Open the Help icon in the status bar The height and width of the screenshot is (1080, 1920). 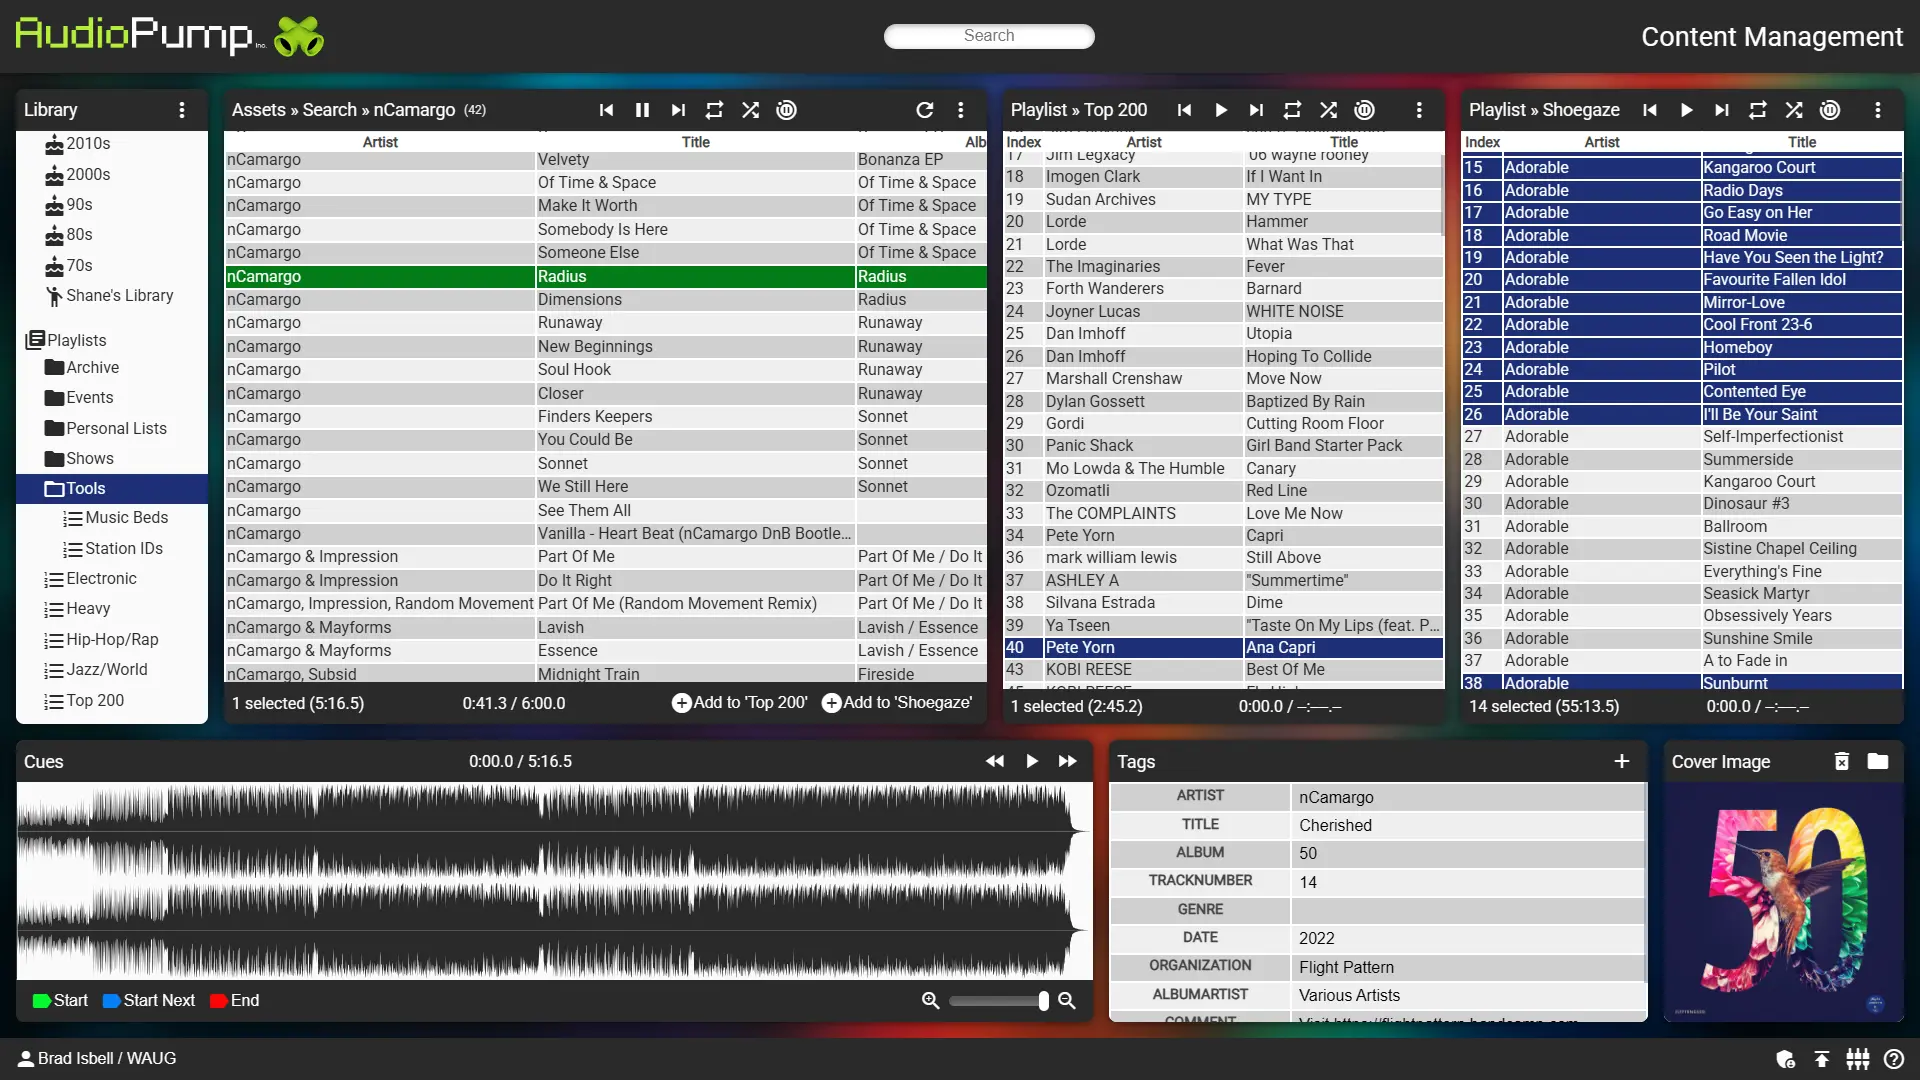(1895, 1058)
